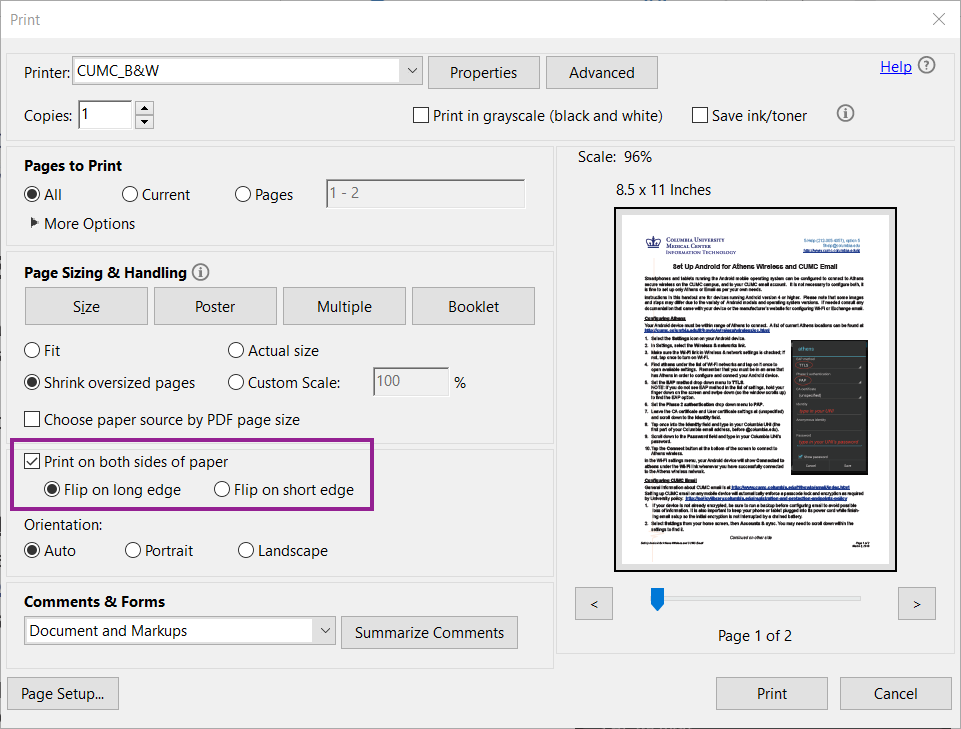This screenshot has width=961, height=729.
Task: Open the Help link
Action: coord(896,66)
